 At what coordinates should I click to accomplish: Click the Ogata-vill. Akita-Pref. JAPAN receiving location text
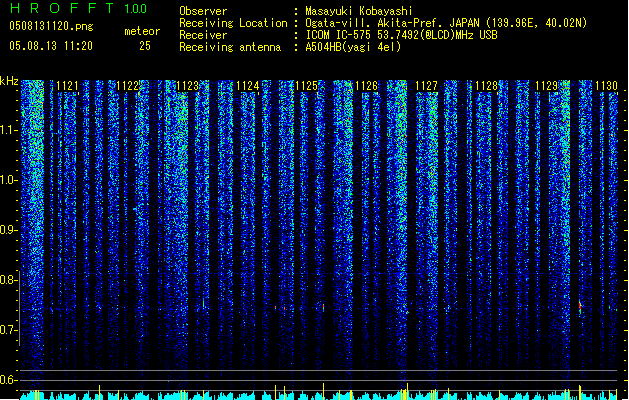click(x=446, y=23)
